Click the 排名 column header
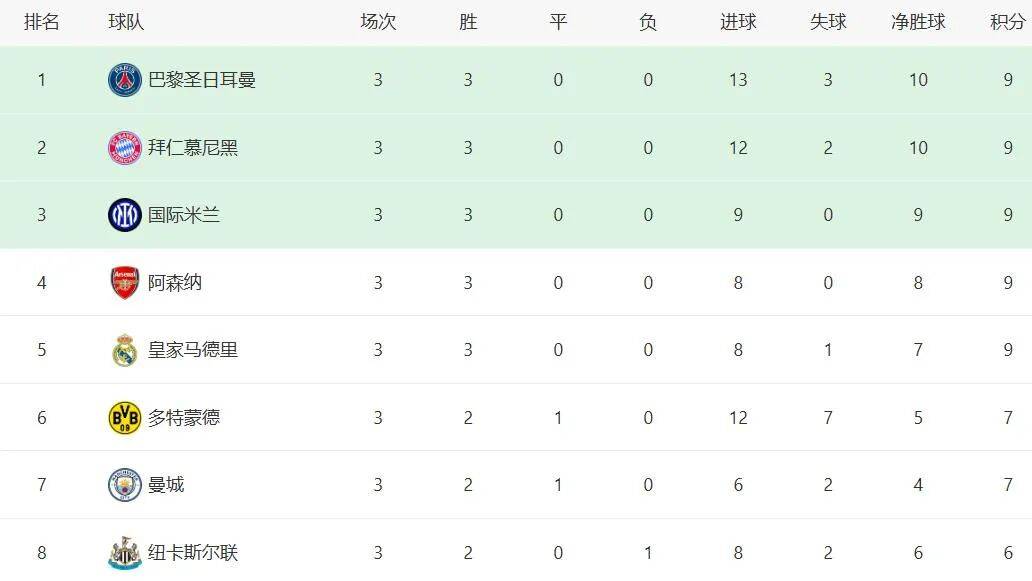Viewport: 1032px width, 581px height. [42, 22]
